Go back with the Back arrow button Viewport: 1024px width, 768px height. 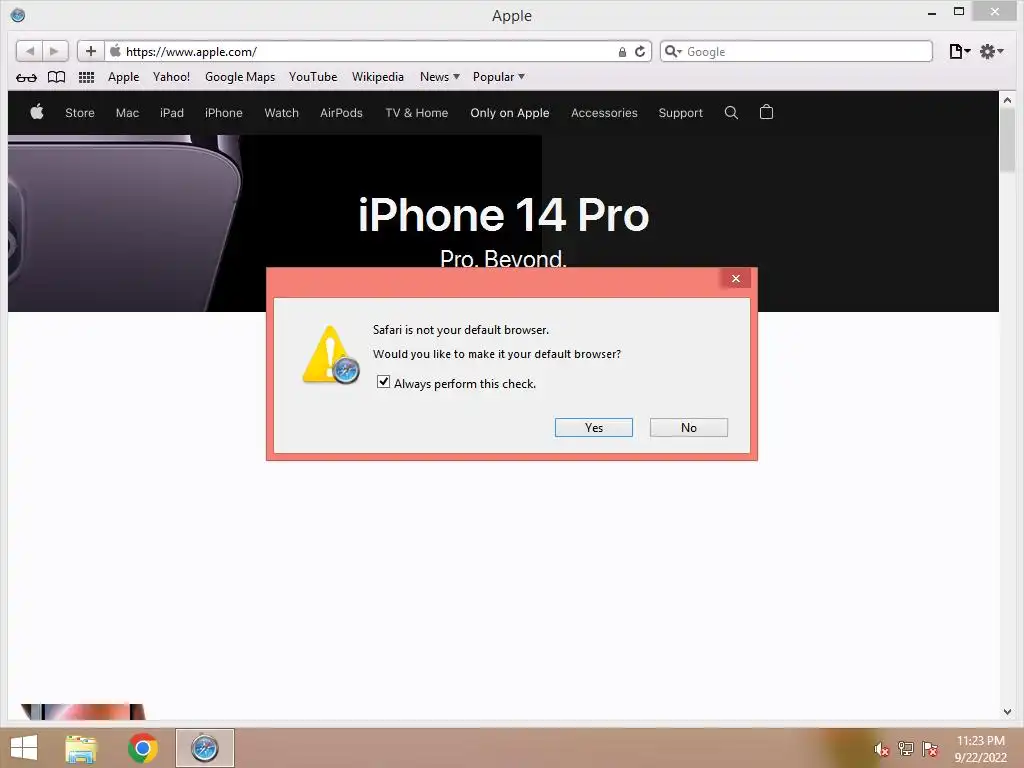point(29,51)
